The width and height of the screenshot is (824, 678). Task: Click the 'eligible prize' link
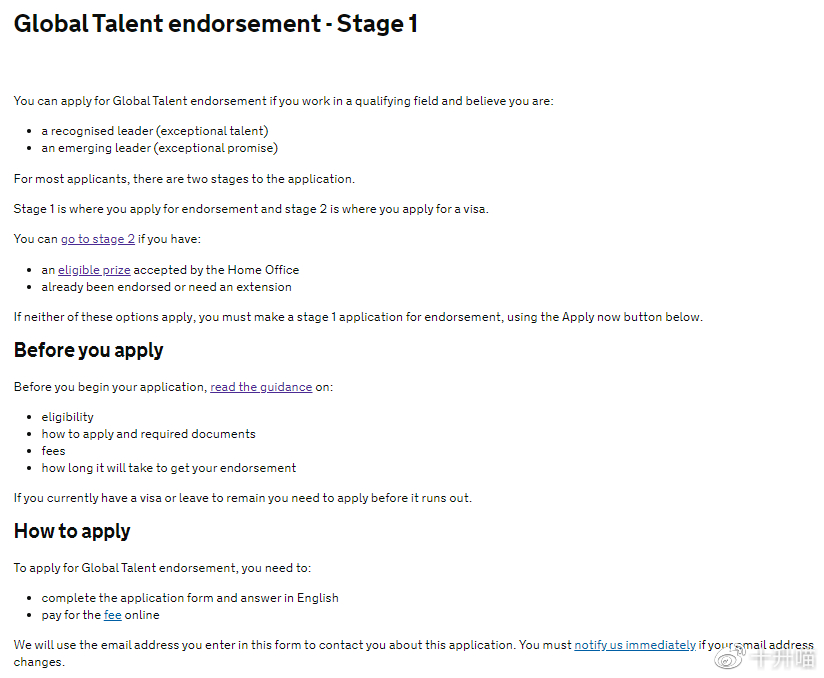point(94,270)
